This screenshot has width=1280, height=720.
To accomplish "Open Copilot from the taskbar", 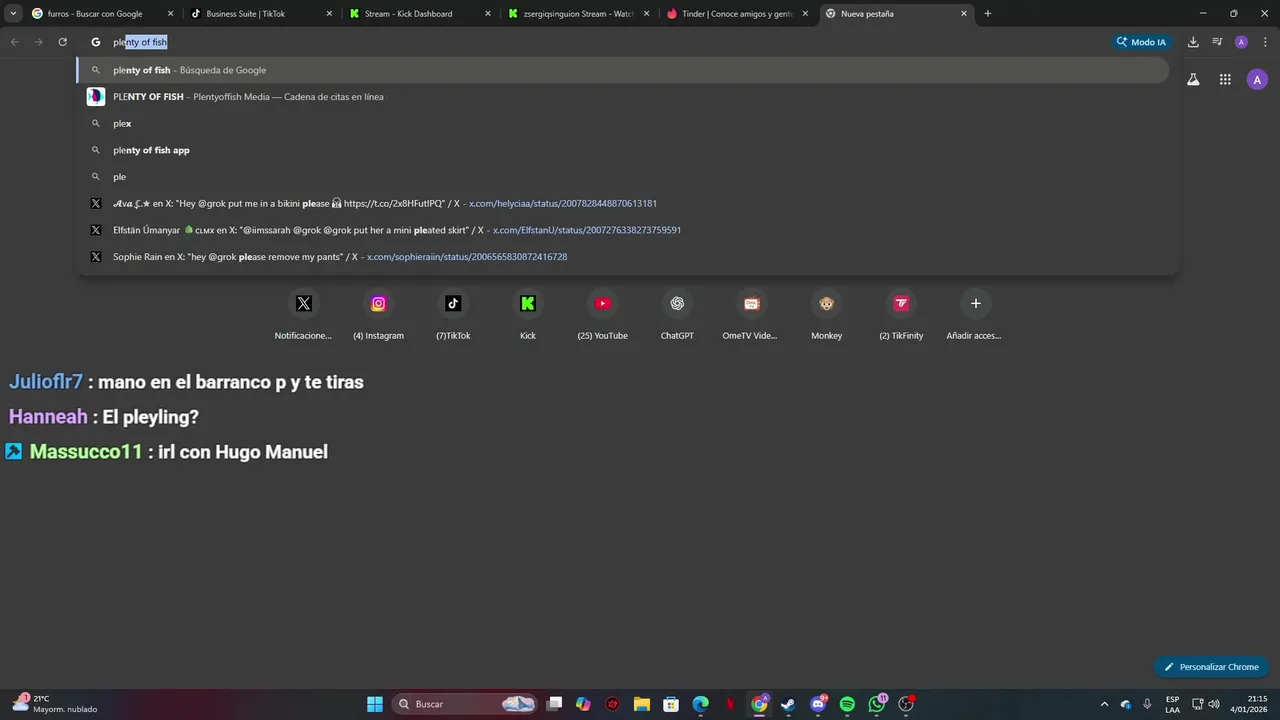I will [x=583, y=704].
